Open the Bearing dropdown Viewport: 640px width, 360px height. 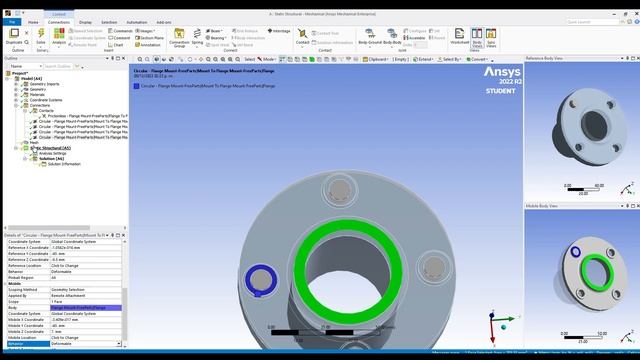tap(216, 38)
